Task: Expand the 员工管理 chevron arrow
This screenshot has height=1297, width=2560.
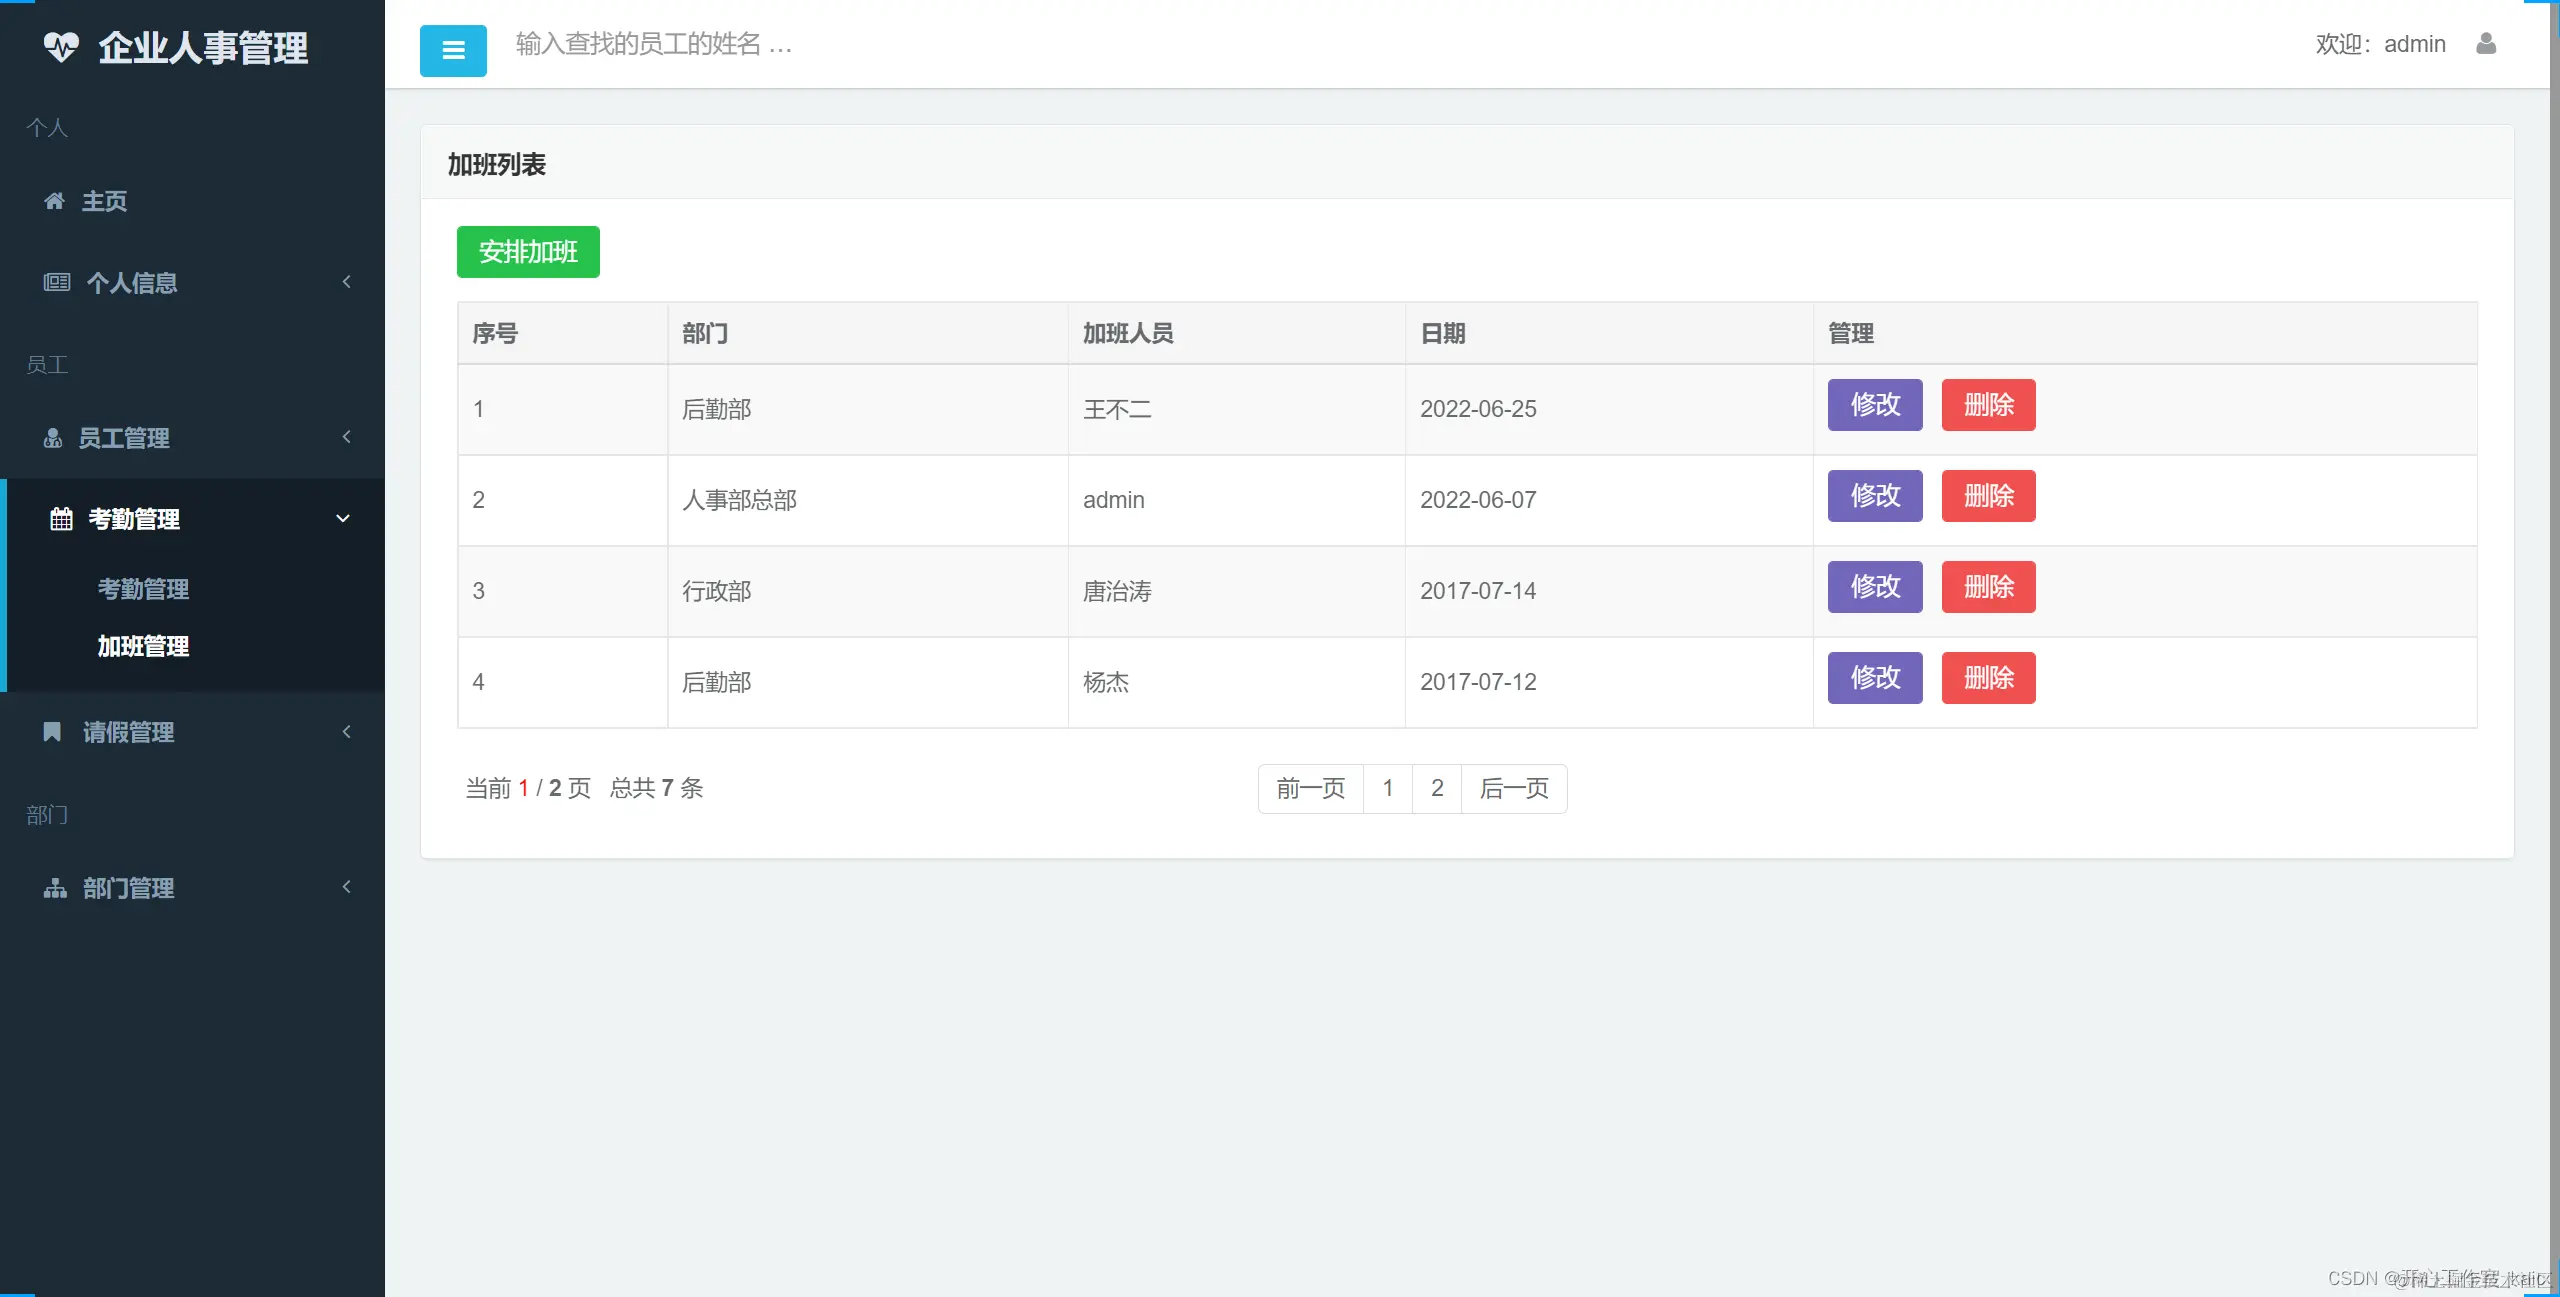Action: click(x=346, y=437)
